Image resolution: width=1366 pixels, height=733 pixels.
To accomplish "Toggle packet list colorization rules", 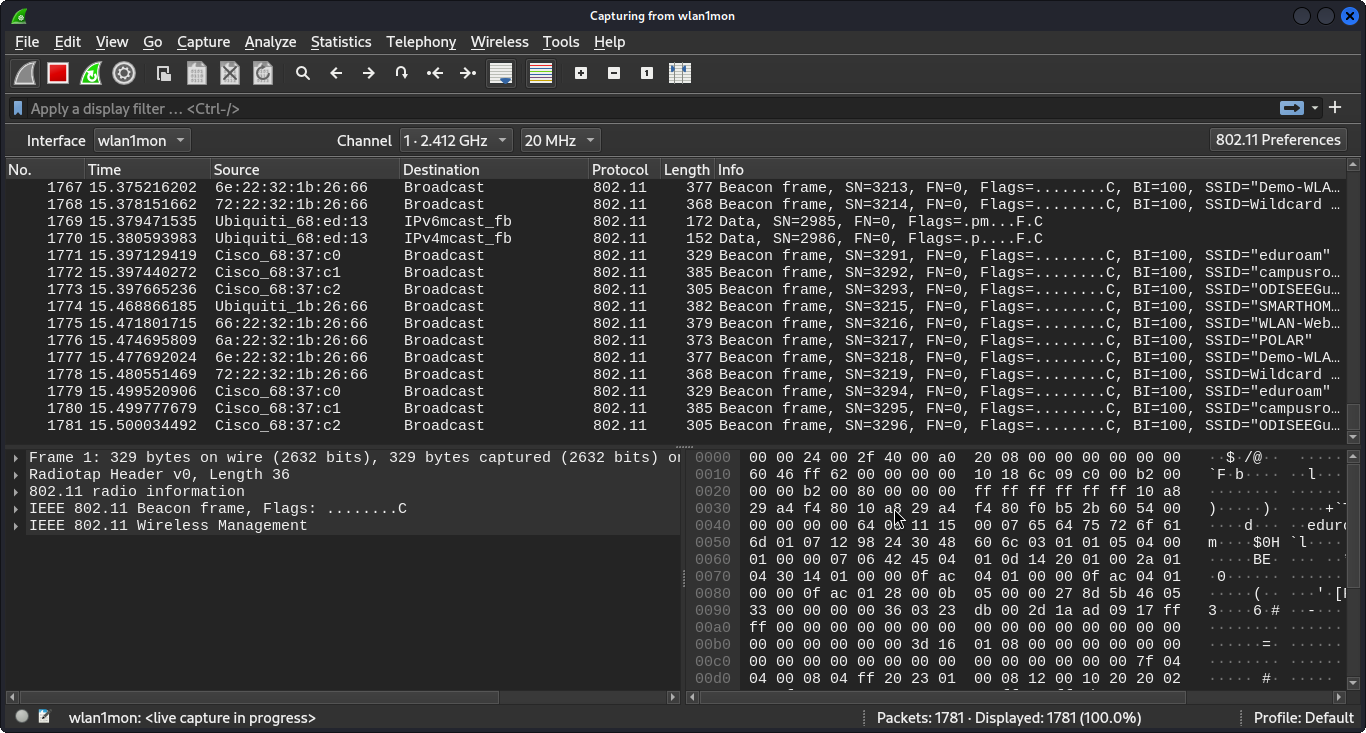I will pyautogui.click(x=541, y=73).
